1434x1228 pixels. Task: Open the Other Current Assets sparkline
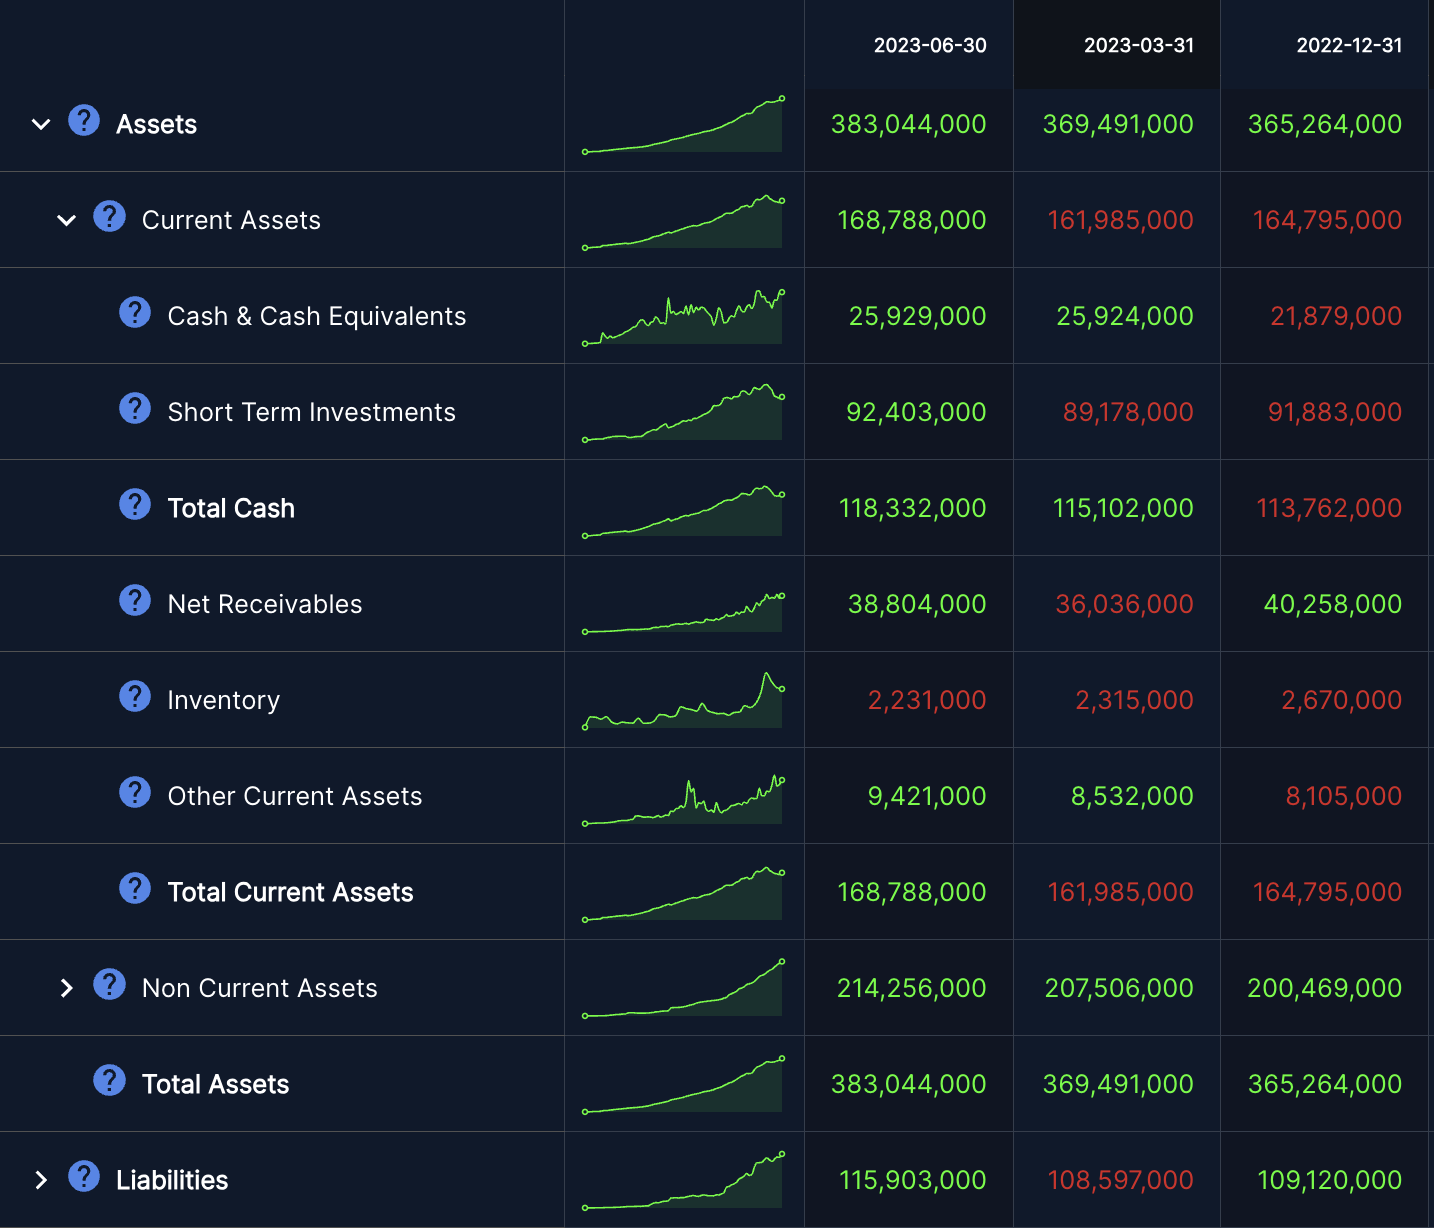[683, 800]
